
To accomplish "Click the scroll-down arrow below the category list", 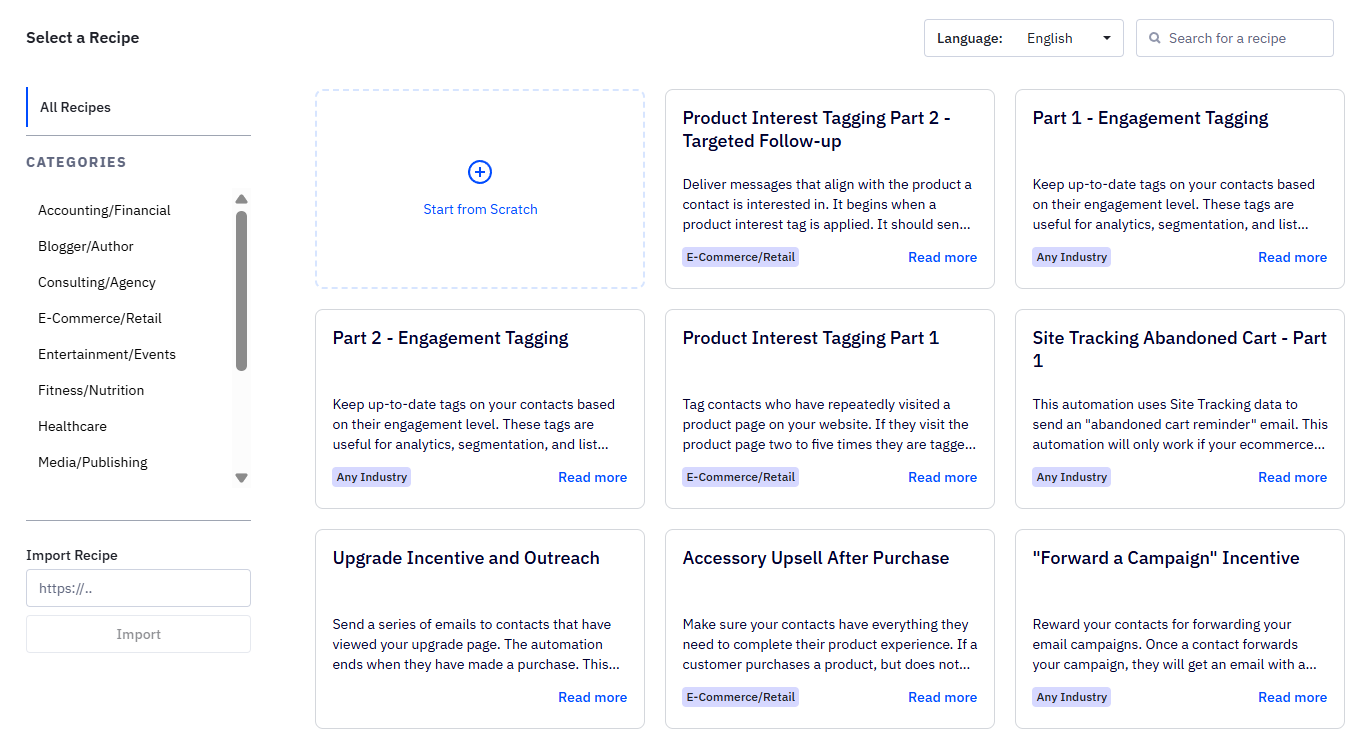I will [x=241, y=478].
